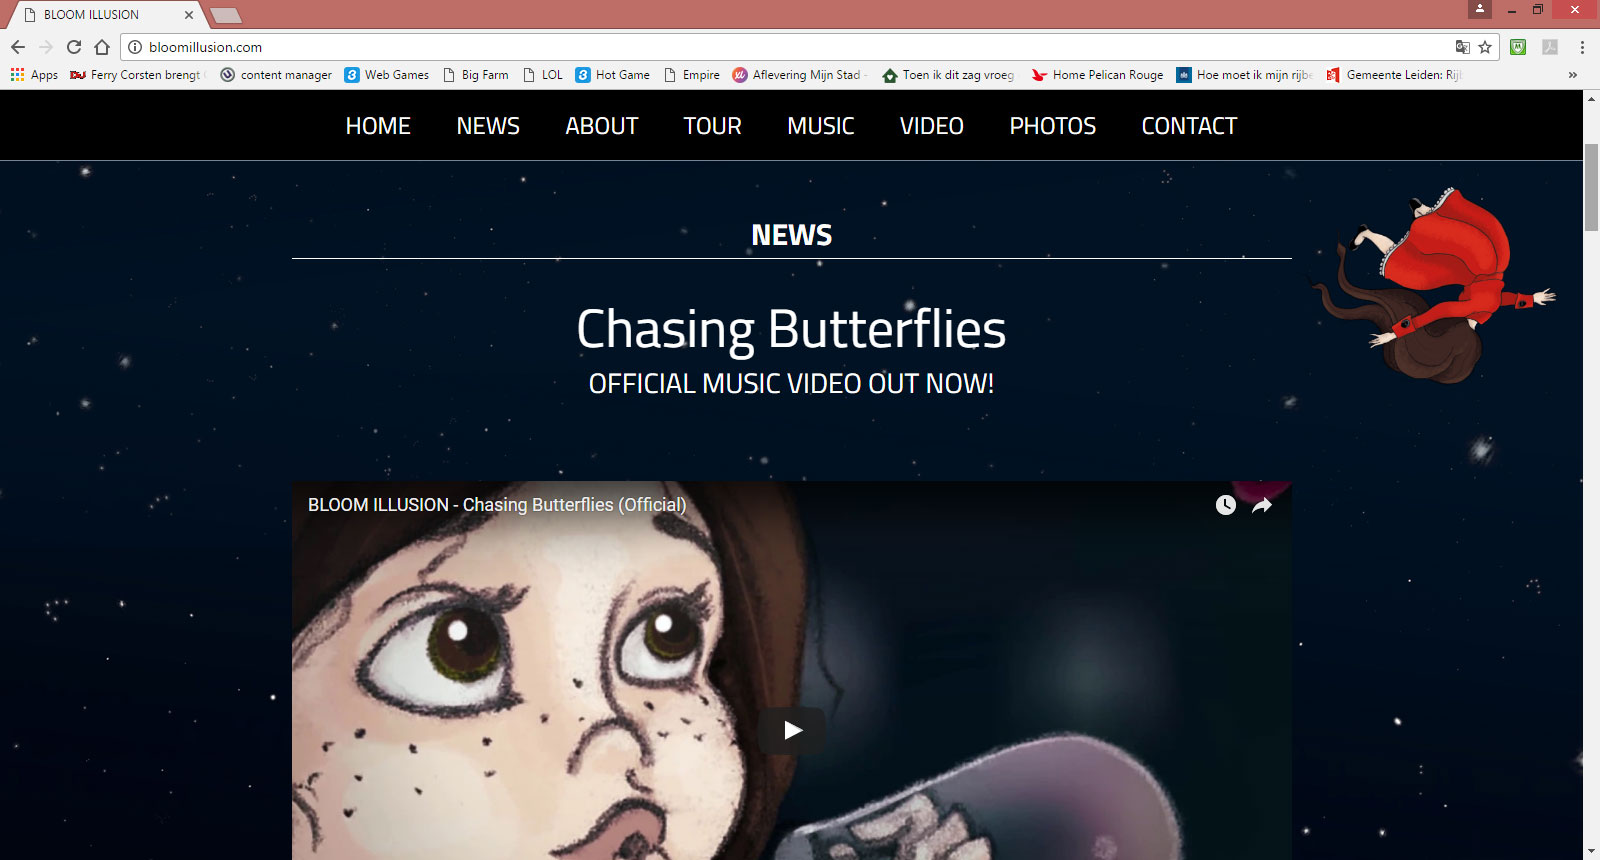Open Aflevering Mijn Stad bookmark

click(800, 75)
